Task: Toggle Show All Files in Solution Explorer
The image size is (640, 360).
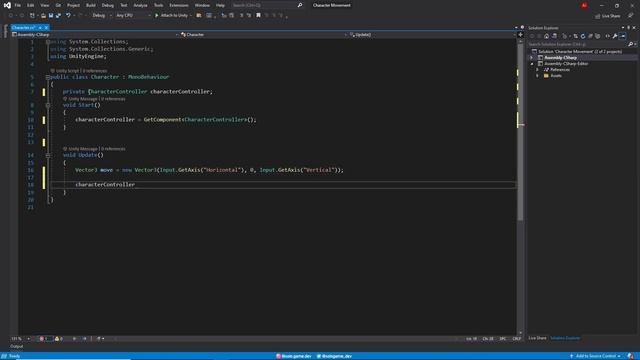Action: pyautogui.click(x=598, y=36)
